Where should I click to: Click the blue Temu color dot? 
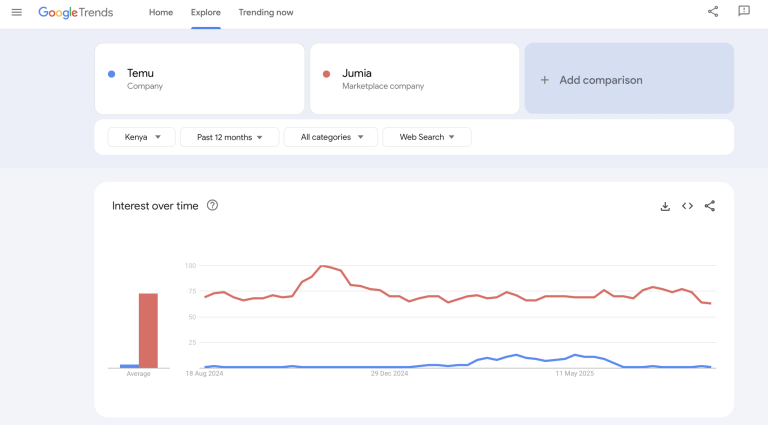pyautogui.click(x=111, y=74)
